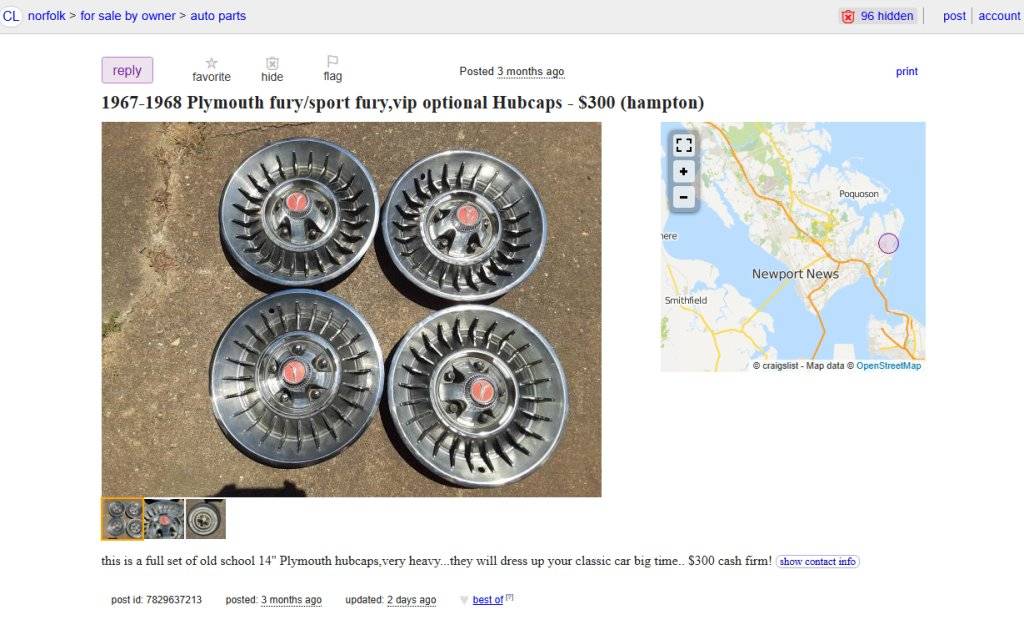Open the reply button

(x=127, y=70)
